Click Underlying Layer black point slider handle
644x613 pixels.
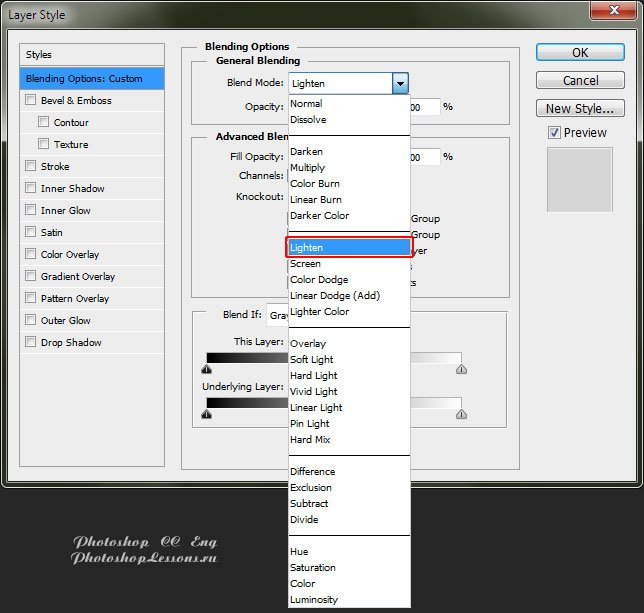tap(206, 413)
